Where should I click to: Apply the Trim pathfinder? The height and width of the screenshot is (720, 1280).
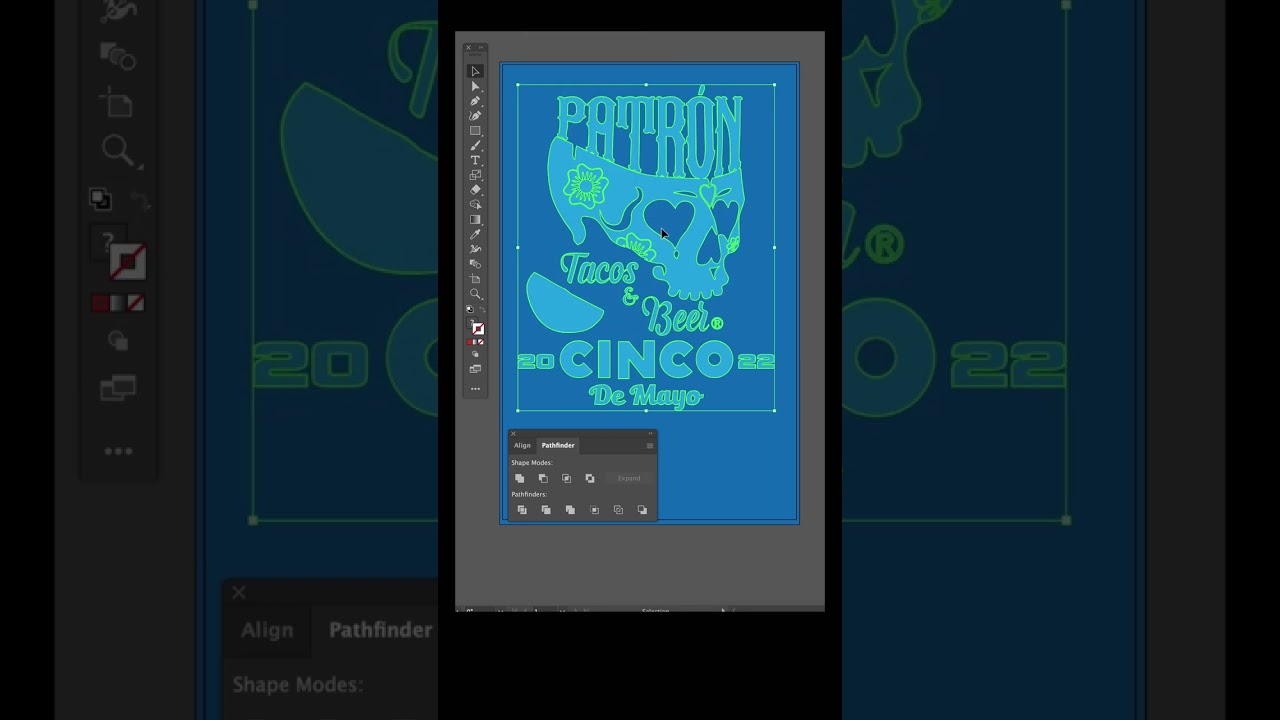point(546,510)
